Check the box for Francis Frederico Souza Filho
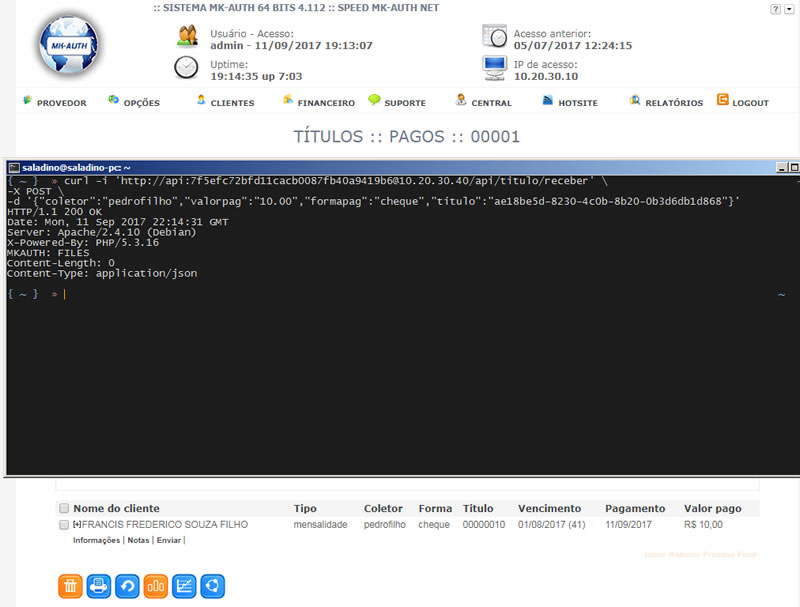800x607 pixels. (65, 524)
